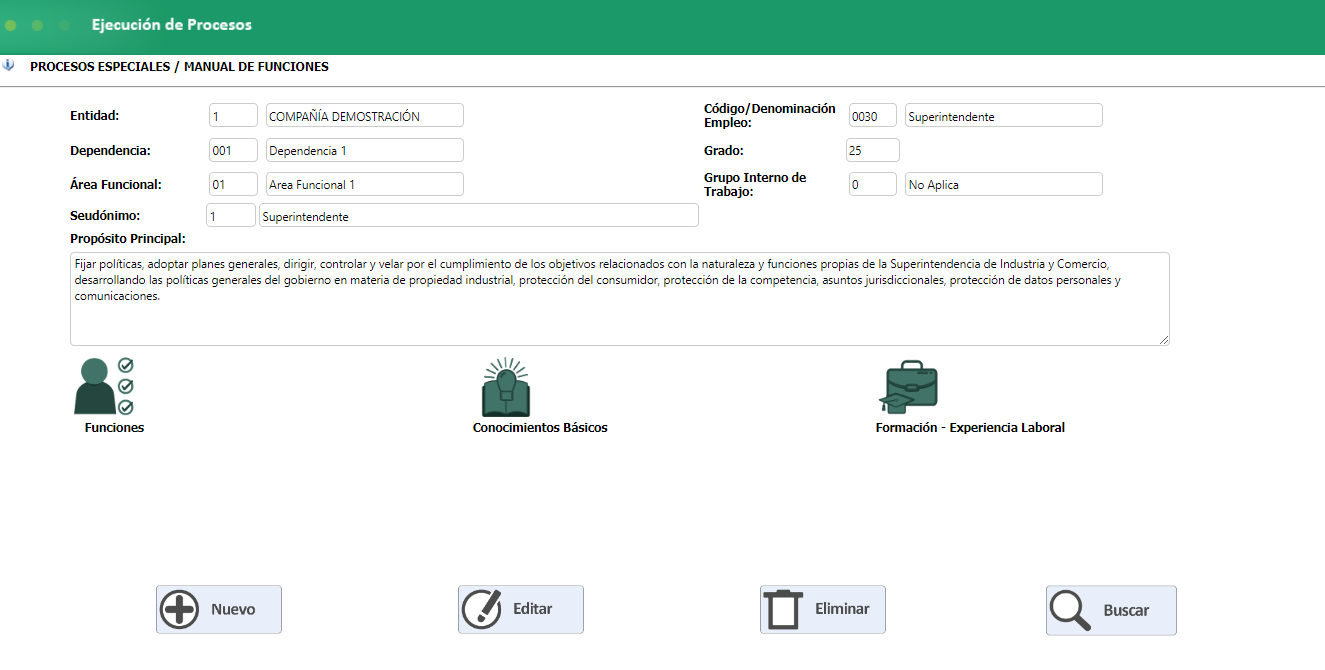The width and height of the screenshot is (1325, 670).
Task: Select the Conocimientos Básicos label
Action: click(x=540, y=427)
